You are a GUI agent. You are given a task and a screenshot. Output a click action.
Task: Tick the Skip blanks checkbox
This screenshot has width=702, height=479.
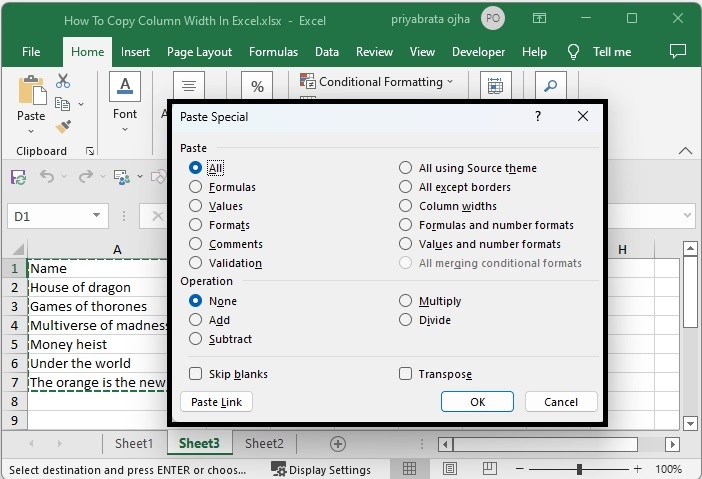coord(195,374)
